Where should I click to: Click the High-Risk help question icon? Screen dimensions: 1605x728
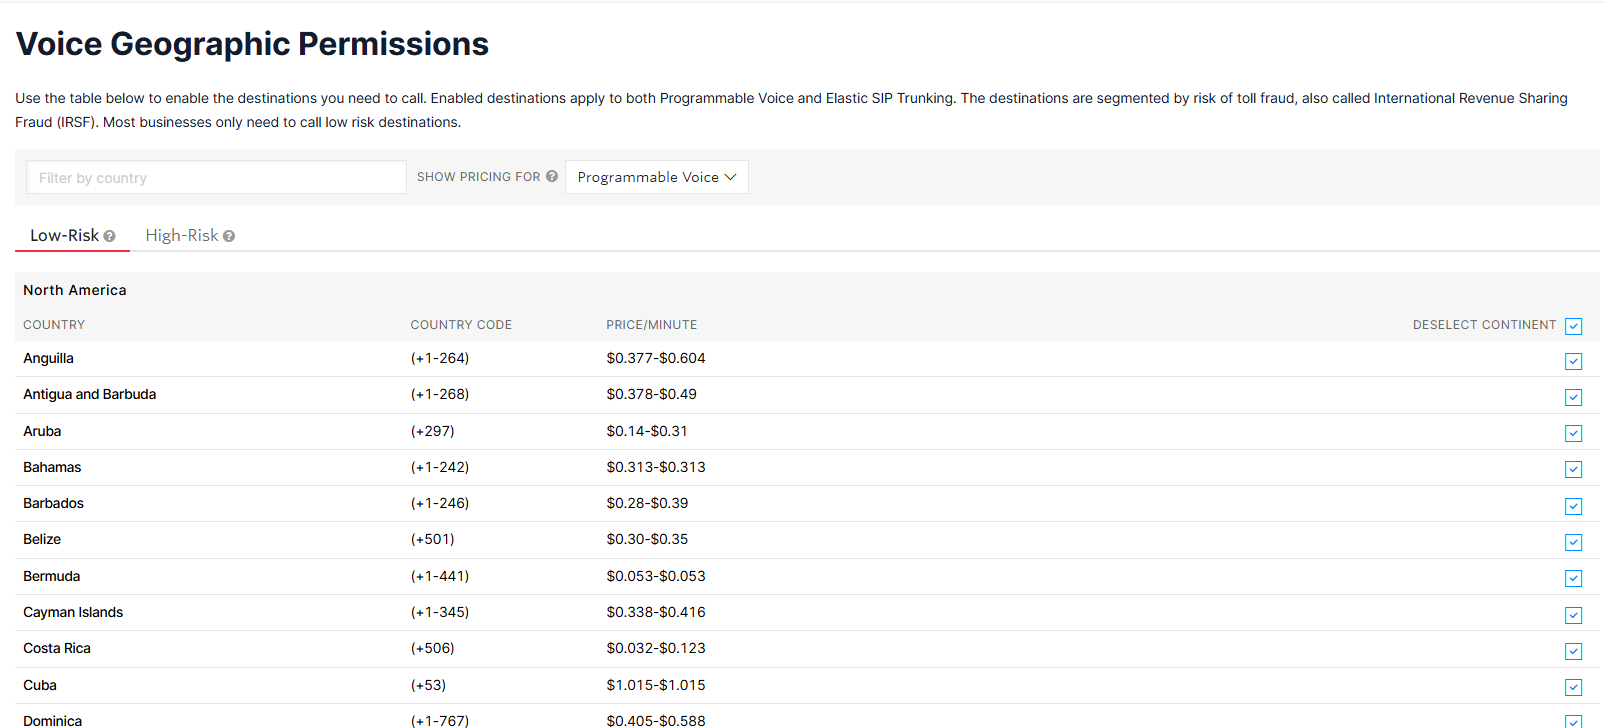pyautogui.click(x=229, y=236)
